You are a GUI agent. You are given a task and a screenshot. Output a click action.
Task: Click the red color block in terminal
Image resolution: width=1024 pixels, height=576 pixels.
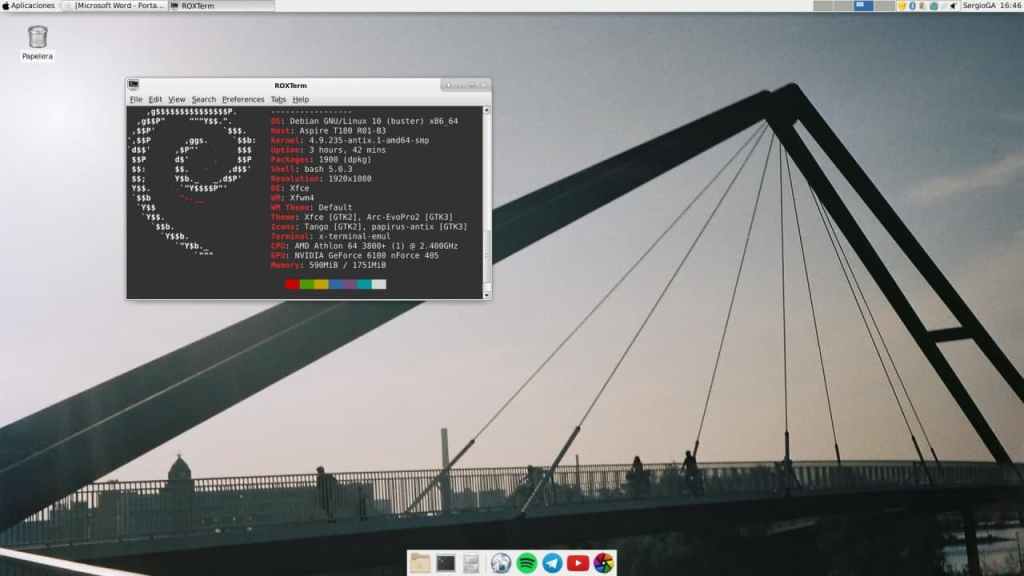click(x=292, y=284)
